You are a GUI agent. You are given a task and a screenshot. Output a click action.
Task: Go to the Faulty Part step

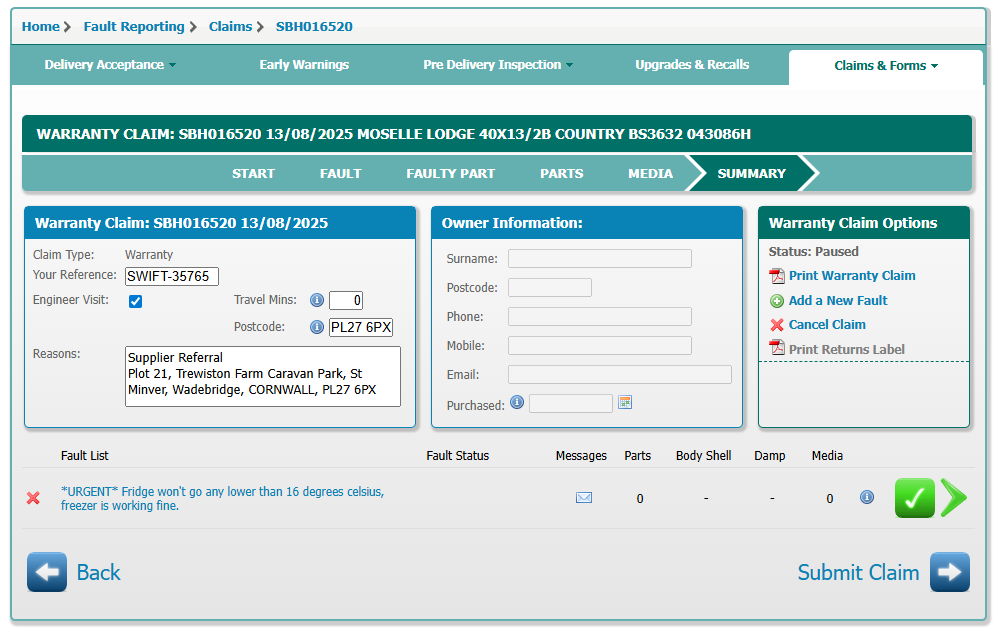(x=450, y=173)
